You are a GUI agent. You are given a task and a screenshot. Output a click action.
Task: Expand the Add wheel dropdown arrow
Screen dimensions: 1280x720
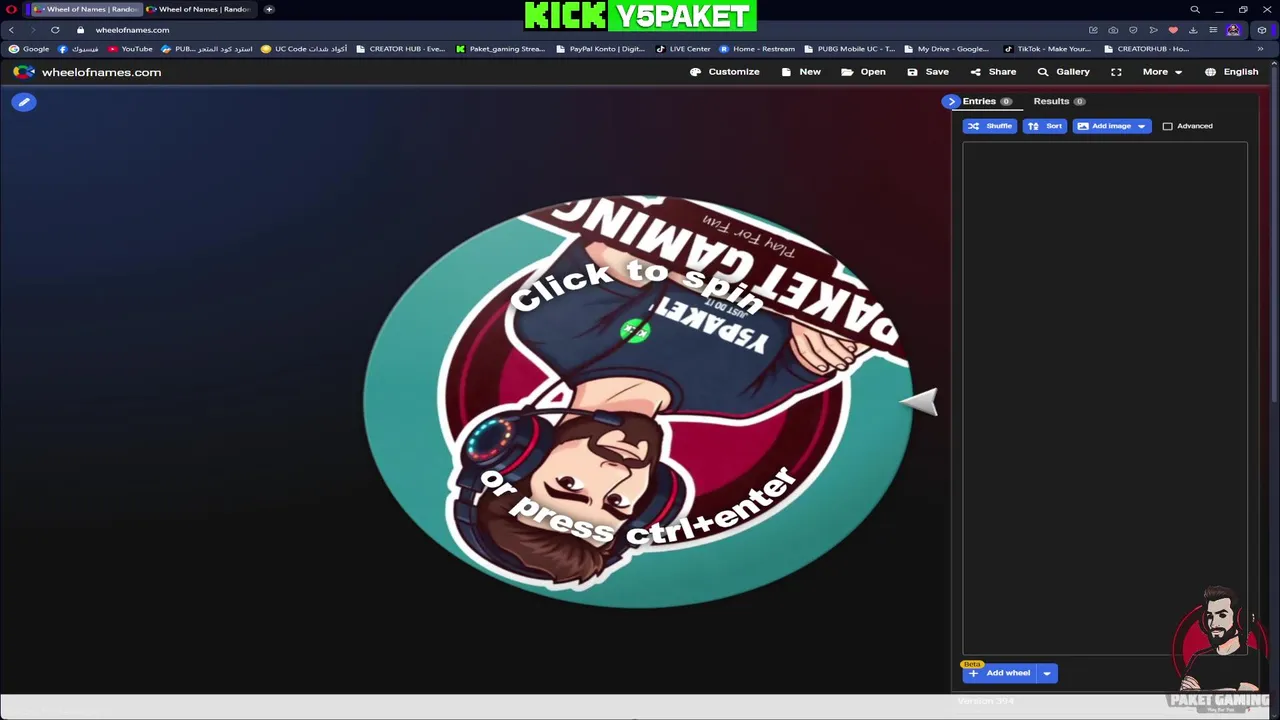1046,673
